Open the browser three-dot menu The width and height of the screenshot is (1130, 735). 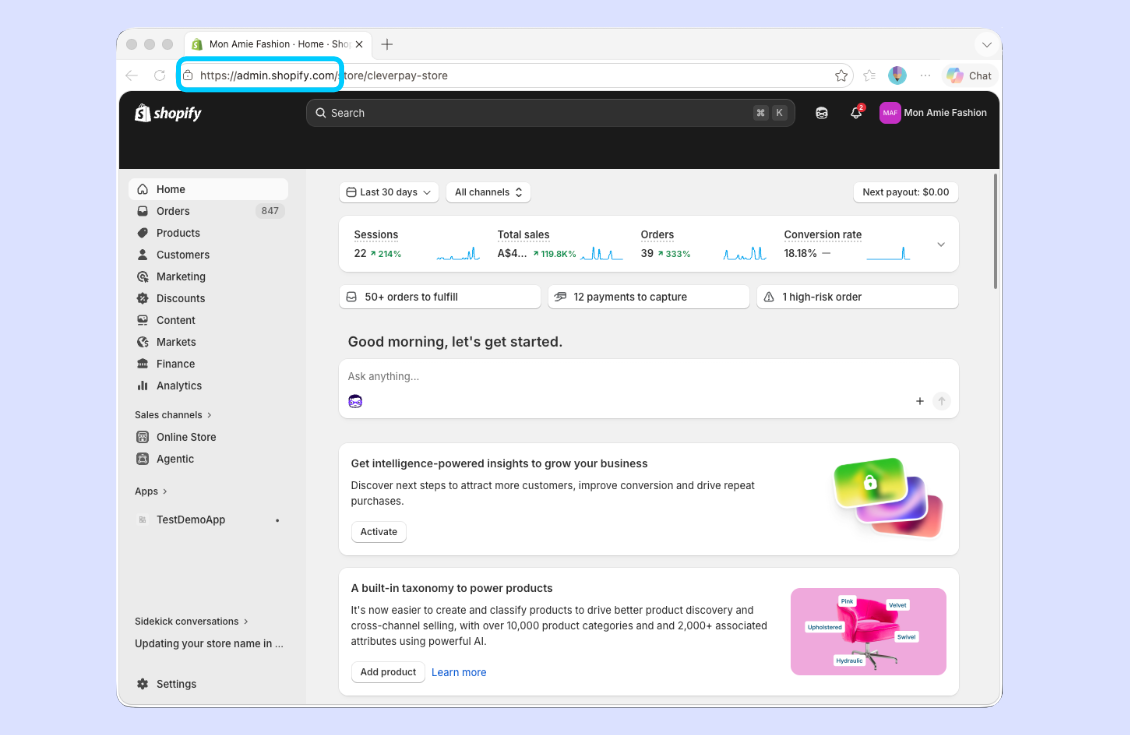click(x=925, y=76)
